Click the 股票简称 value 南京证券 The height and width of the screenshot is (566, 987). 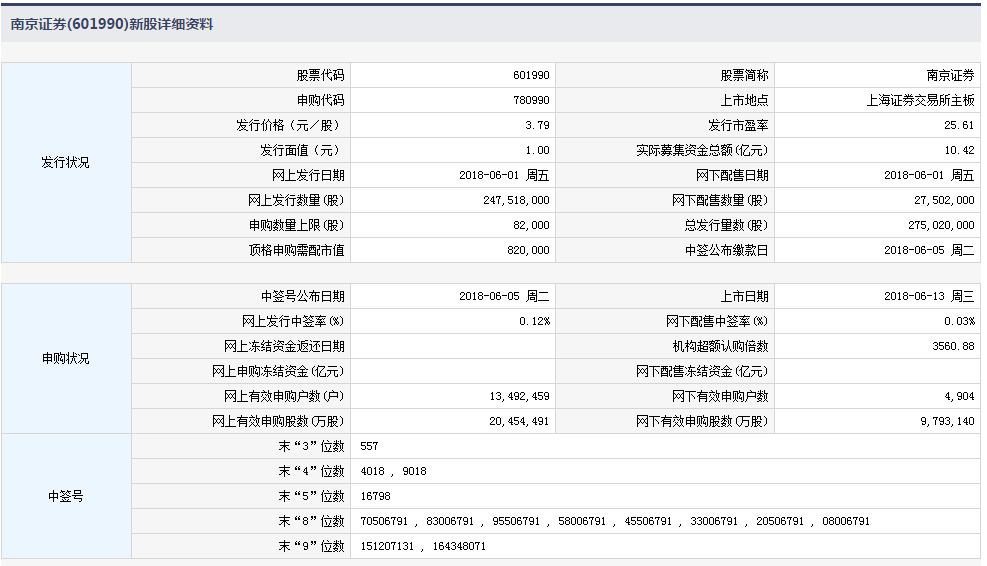tap(950, 75)
